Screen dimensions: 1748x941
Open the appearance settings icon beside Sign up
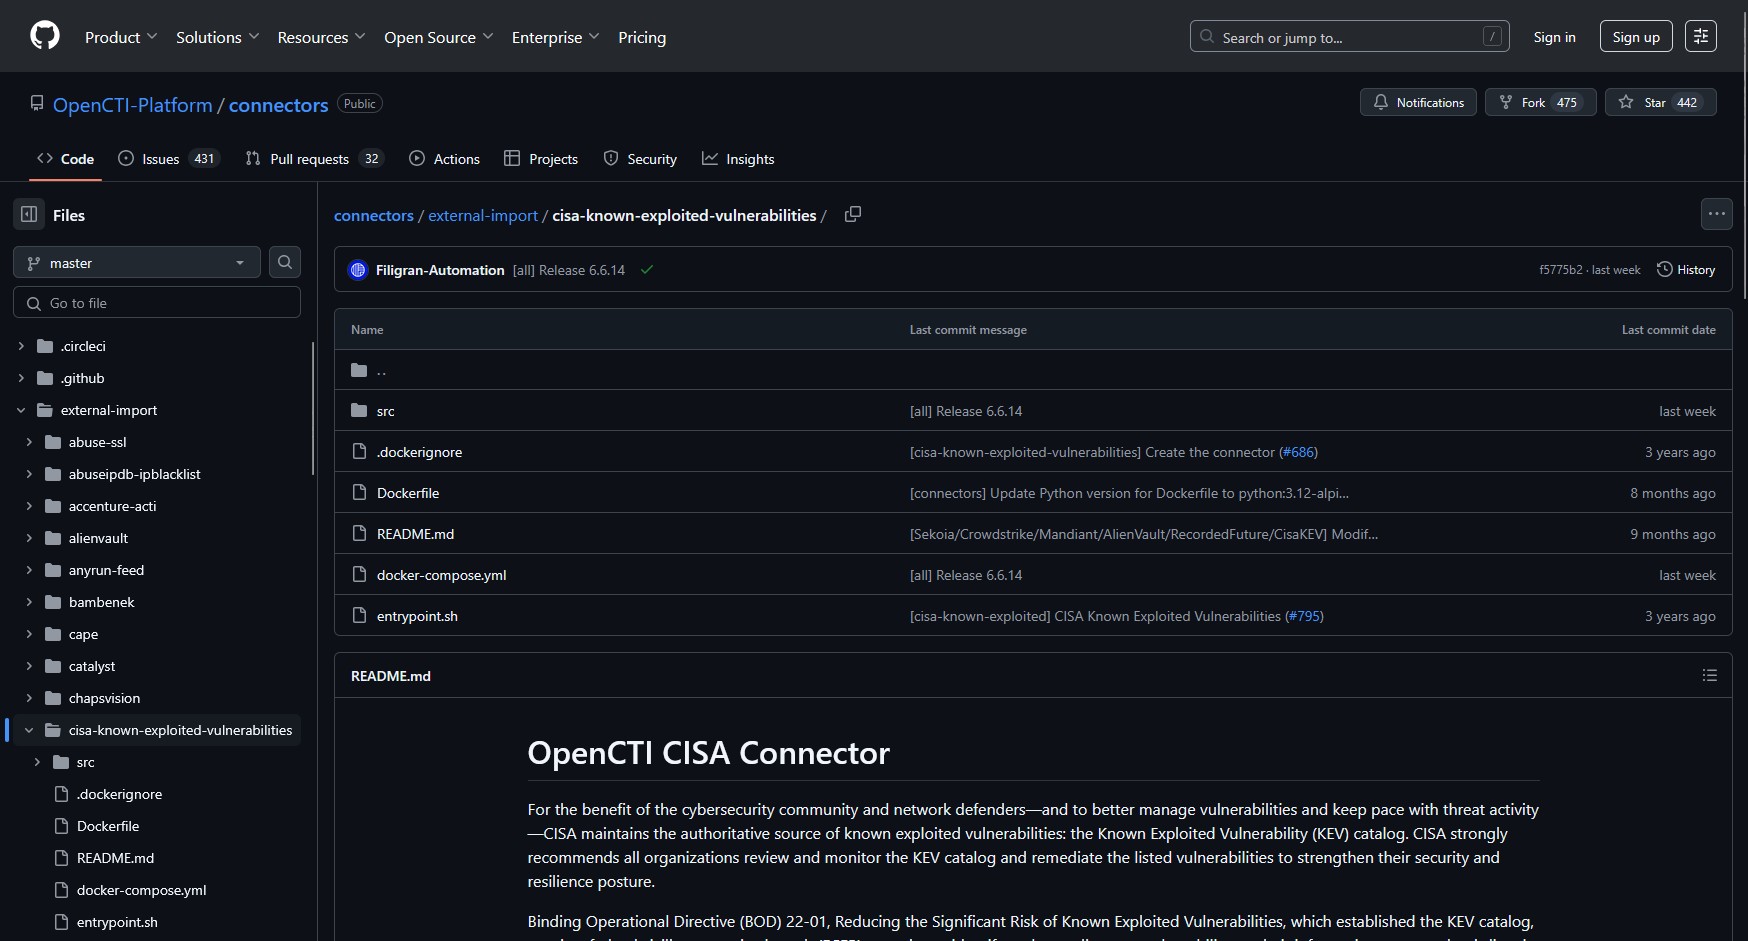pyautogui.click(x=1700, y=36)
